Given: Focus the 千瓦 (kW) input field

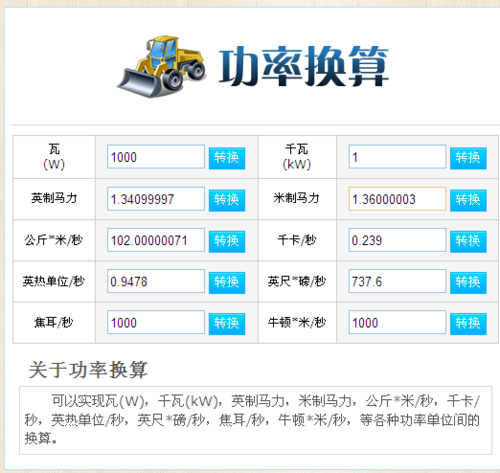Looking at the screenshot, I should pos(397,157).
